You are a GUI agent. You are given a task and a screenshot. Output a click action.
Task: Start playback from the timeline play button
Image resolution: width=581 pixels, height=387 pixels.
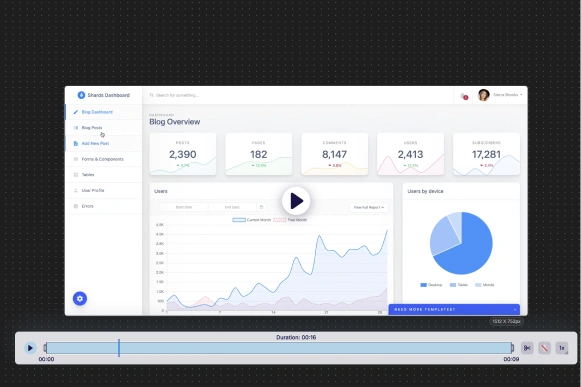coord(30,348)
